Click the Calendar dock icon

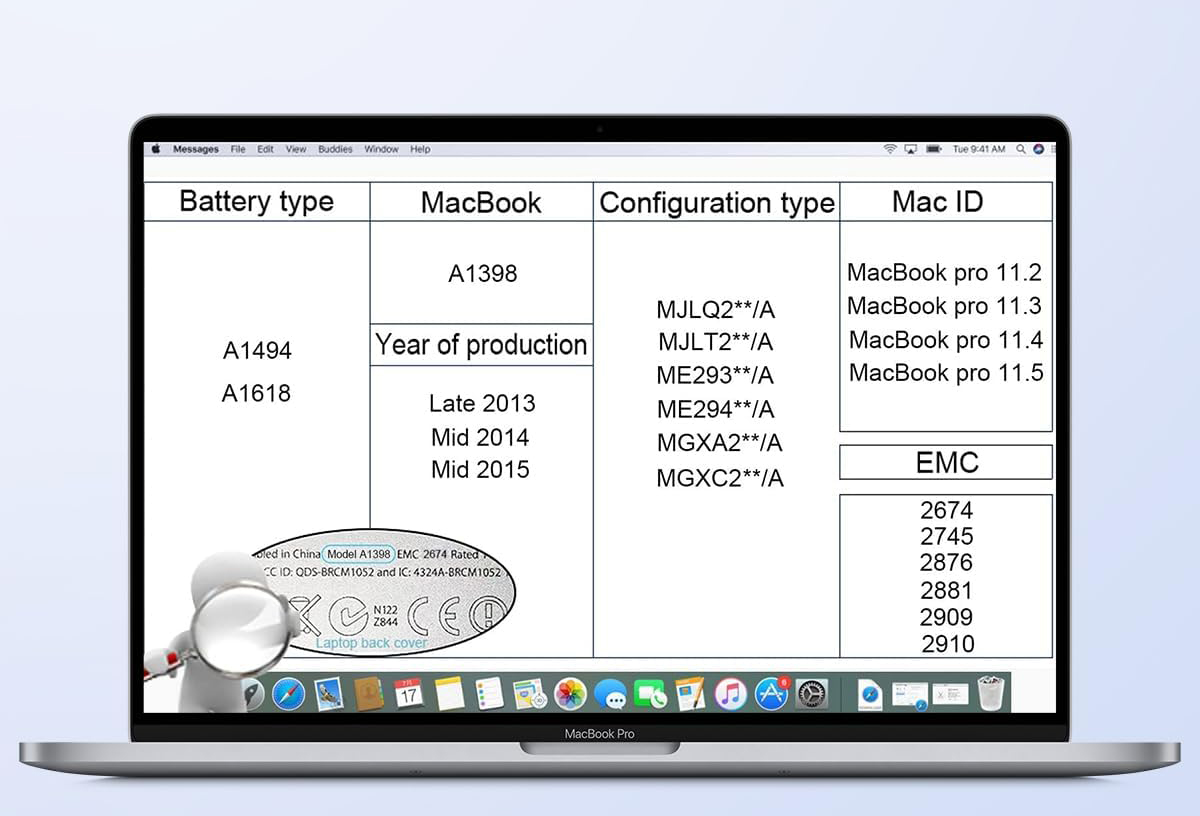409,693
